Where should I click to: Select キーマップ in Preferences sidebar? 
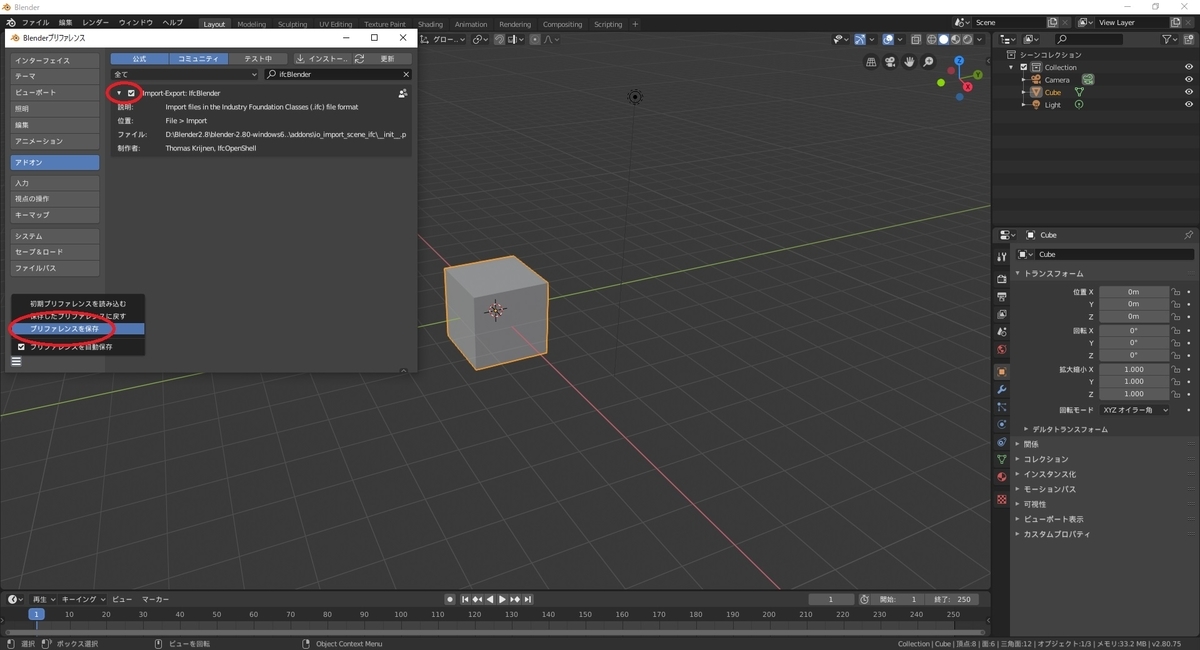(x=55, y=215)
